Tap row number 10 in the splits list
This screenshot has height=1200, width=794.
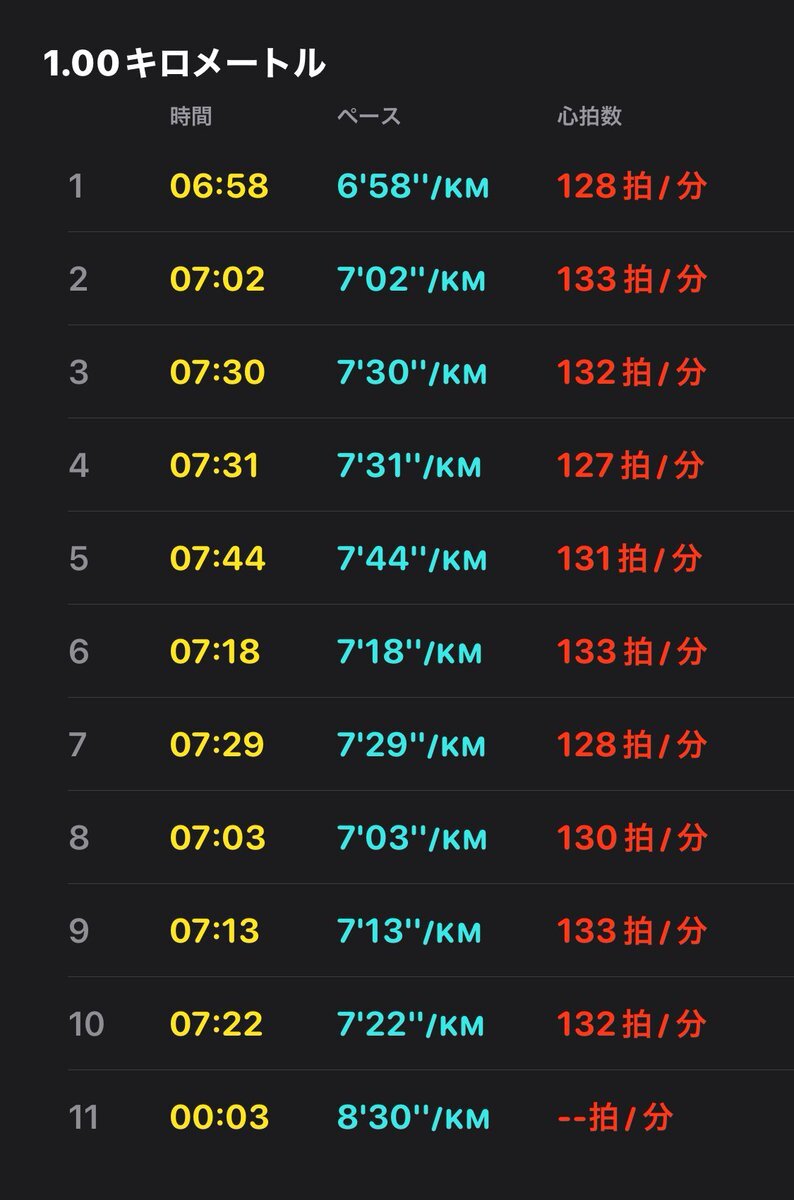(86, 1023)
